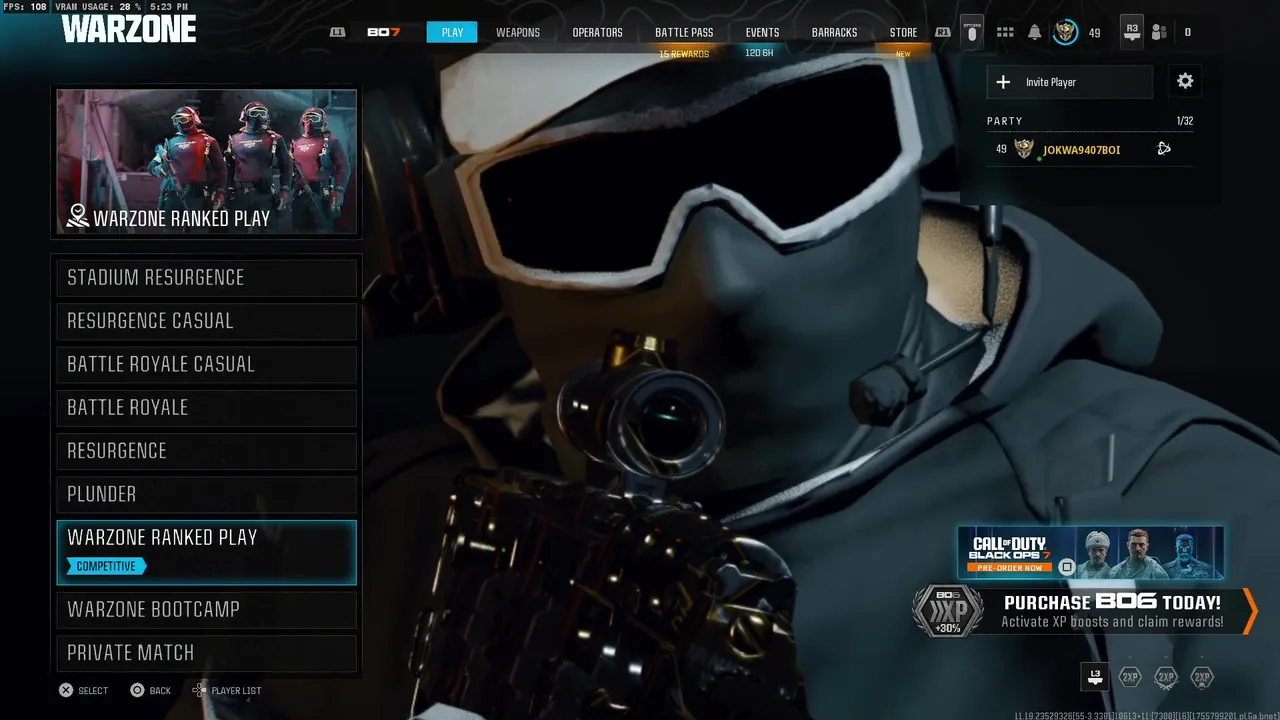Click the orange arrow on purchase banner
Viewport: 1280px width, 720px height.
[1249, 611]
